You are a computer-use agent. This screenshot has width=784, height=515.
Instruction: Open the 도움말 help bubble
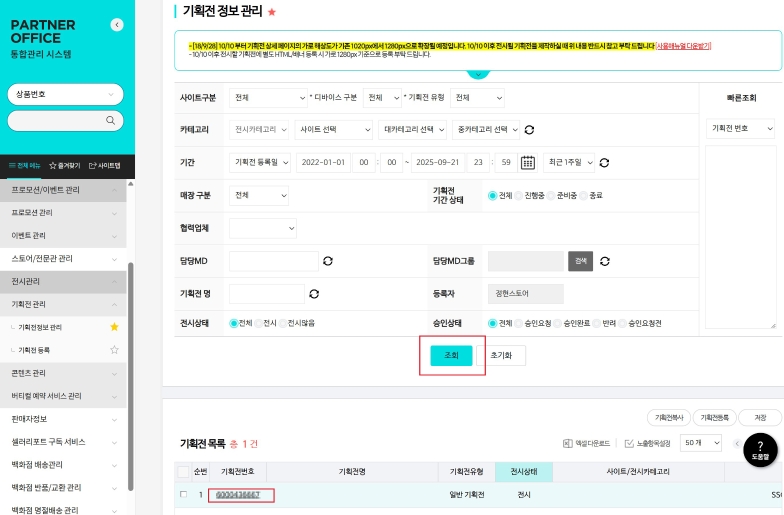pos(760,449)
